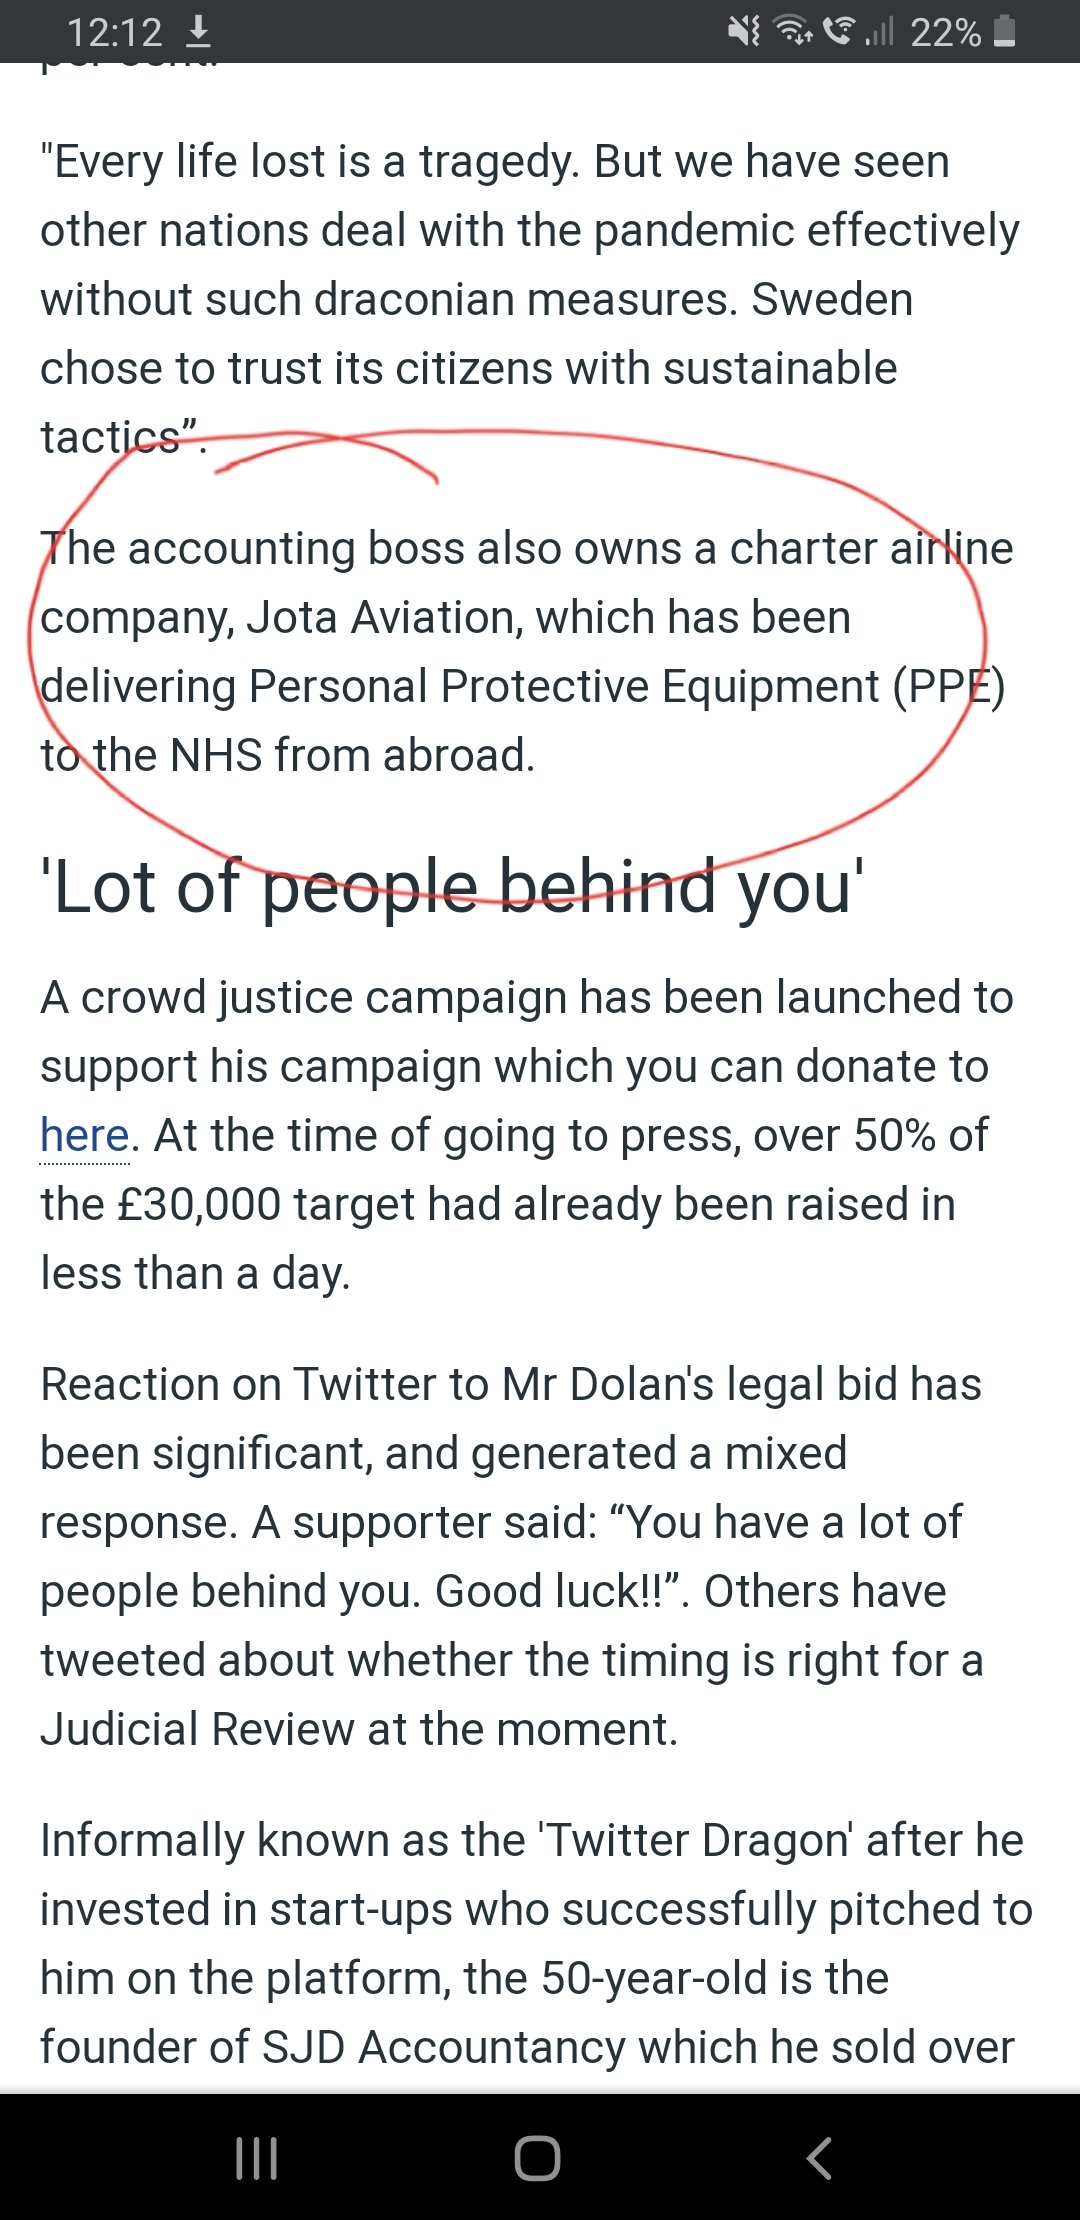Viewport: 1080px width, 2220px height.
Task: Tap the 12:12 clock in status bar
Action: tap(114, 33)
